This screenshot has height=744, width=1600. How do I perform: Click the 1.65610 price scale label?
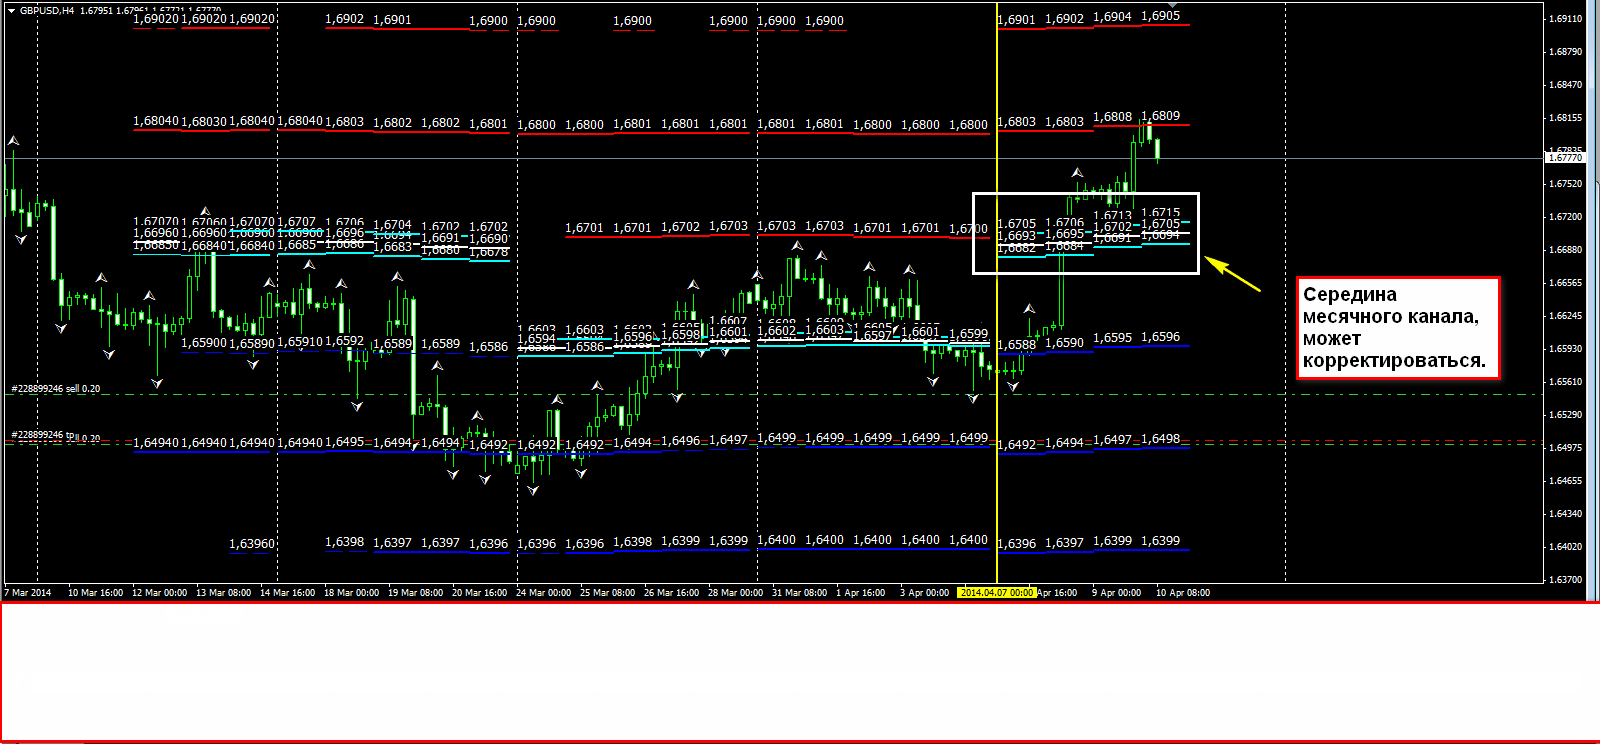(1566, 381)
